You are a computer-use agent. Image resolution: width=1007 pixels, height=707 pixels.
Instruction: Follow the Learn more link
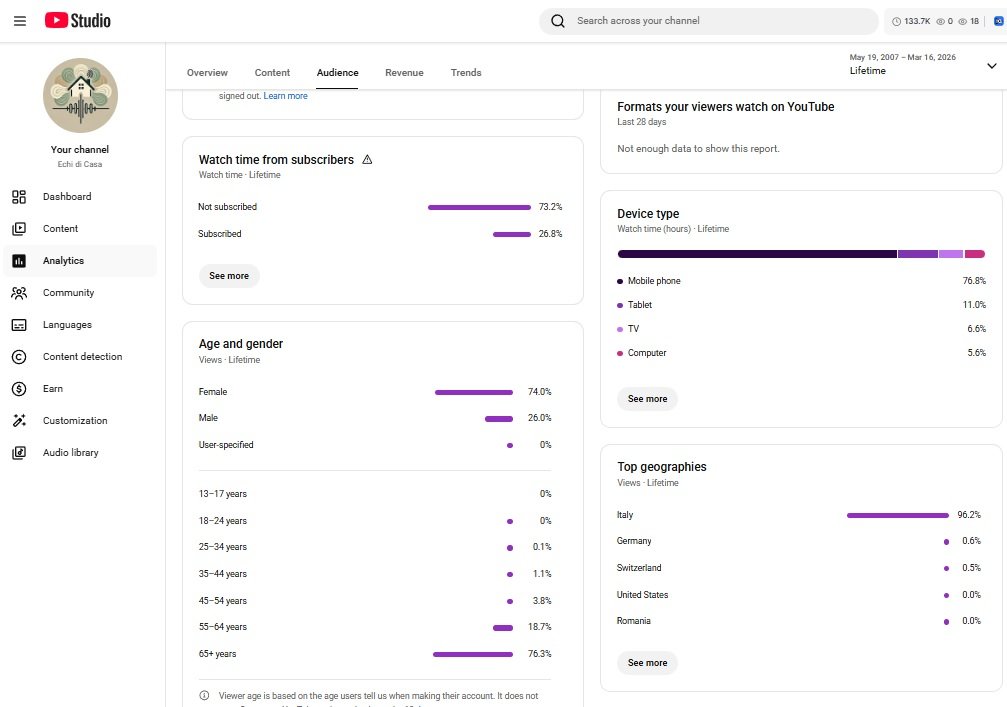[286, 96]
